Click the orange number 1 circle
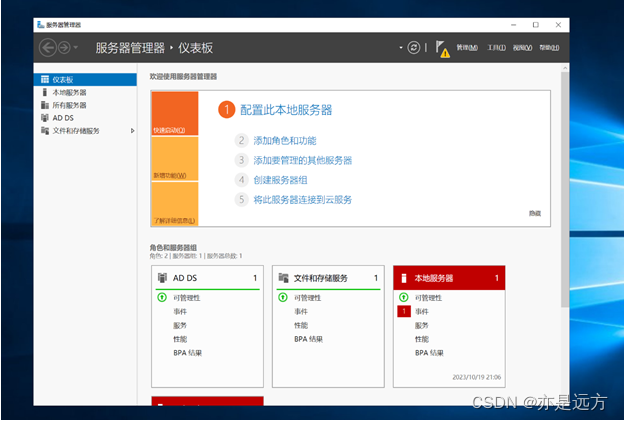The image size is (624, 421). [x=226, y=110]
